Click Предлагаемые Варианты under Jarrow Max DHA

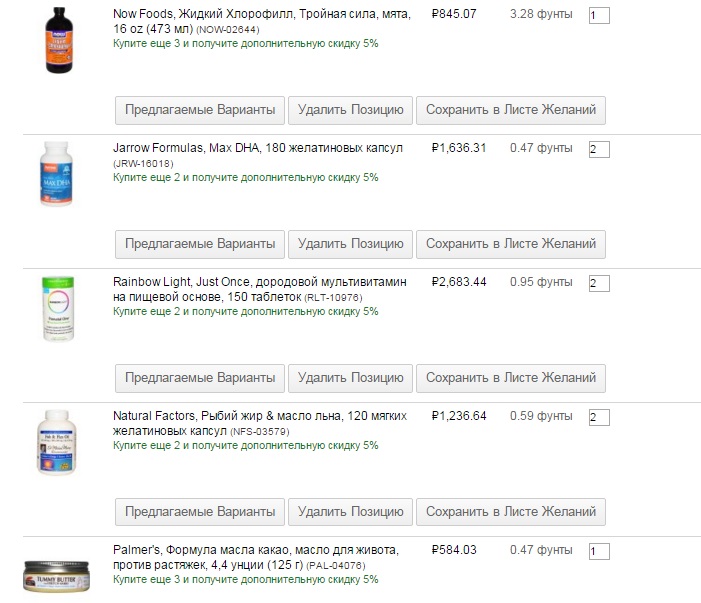tap(200, 243)
